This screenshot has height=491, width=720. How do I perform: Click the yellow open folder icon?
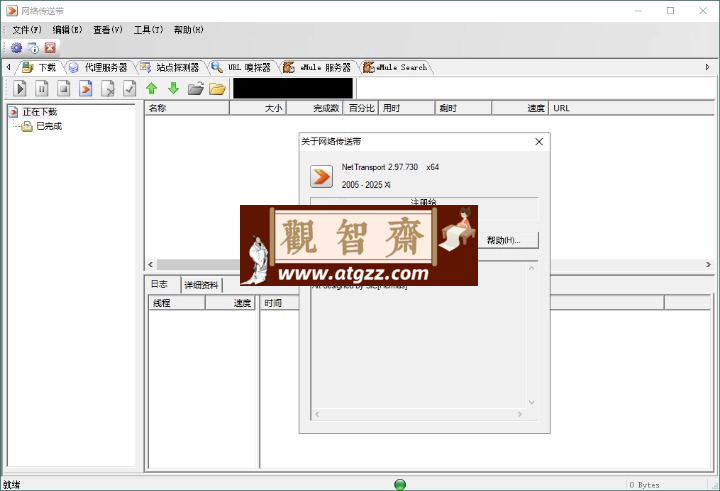(218, 88)
